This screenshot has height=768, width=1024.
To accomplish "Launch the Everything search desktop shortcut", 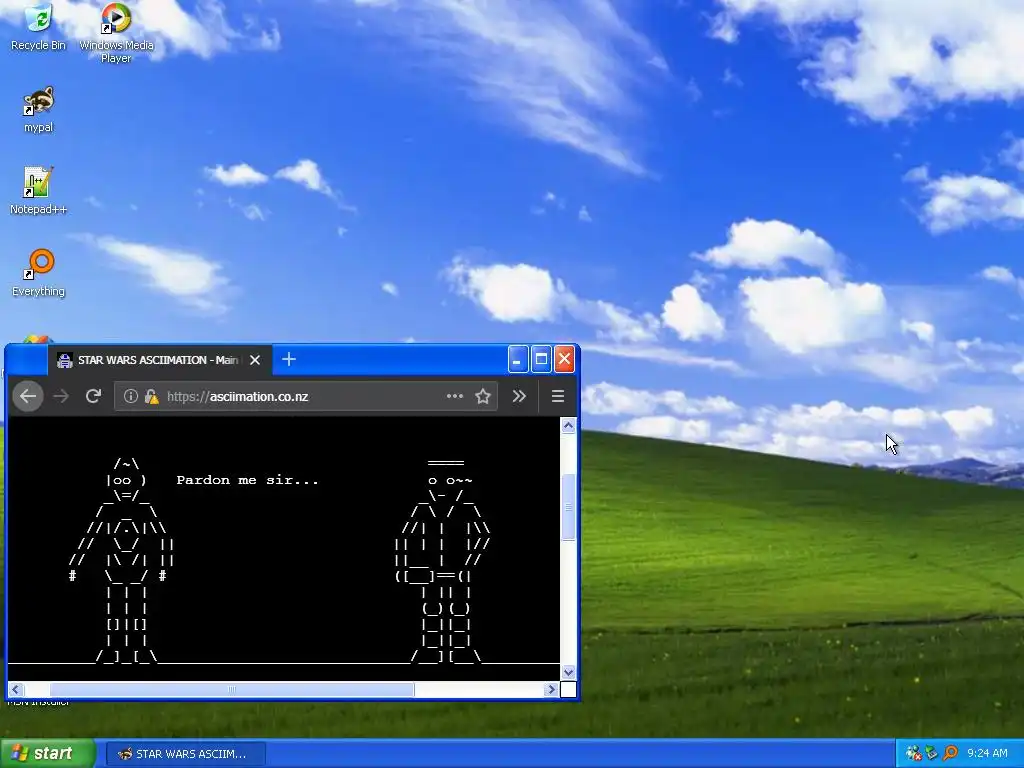I will tap(39, 272).
